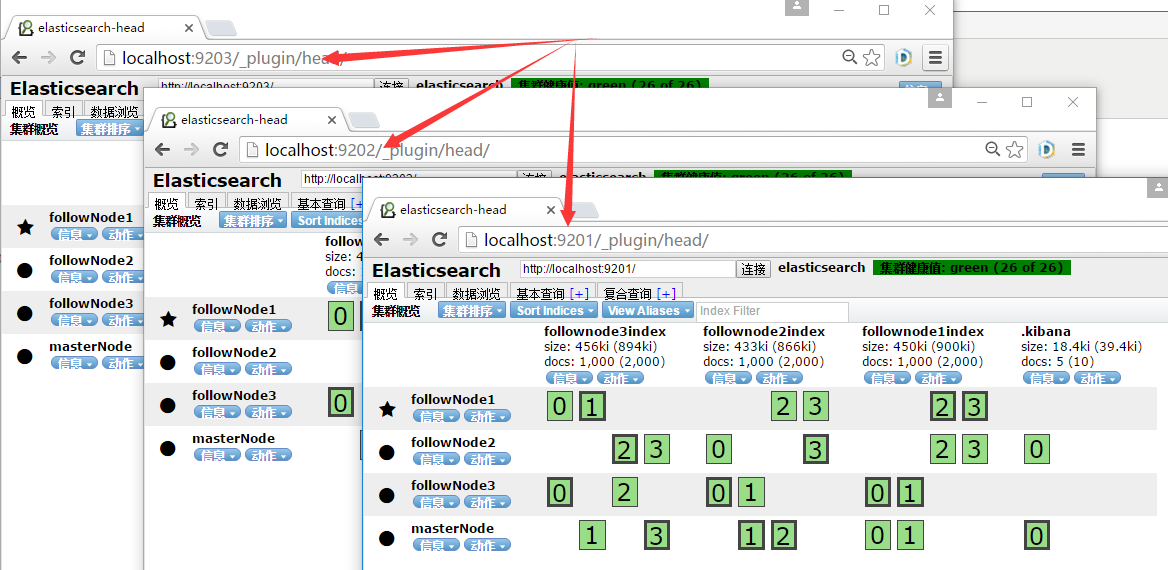Add new 基本查询 tab via [+] link
This screenshot has height=570, width=1168.
click(x=579, y=294)
